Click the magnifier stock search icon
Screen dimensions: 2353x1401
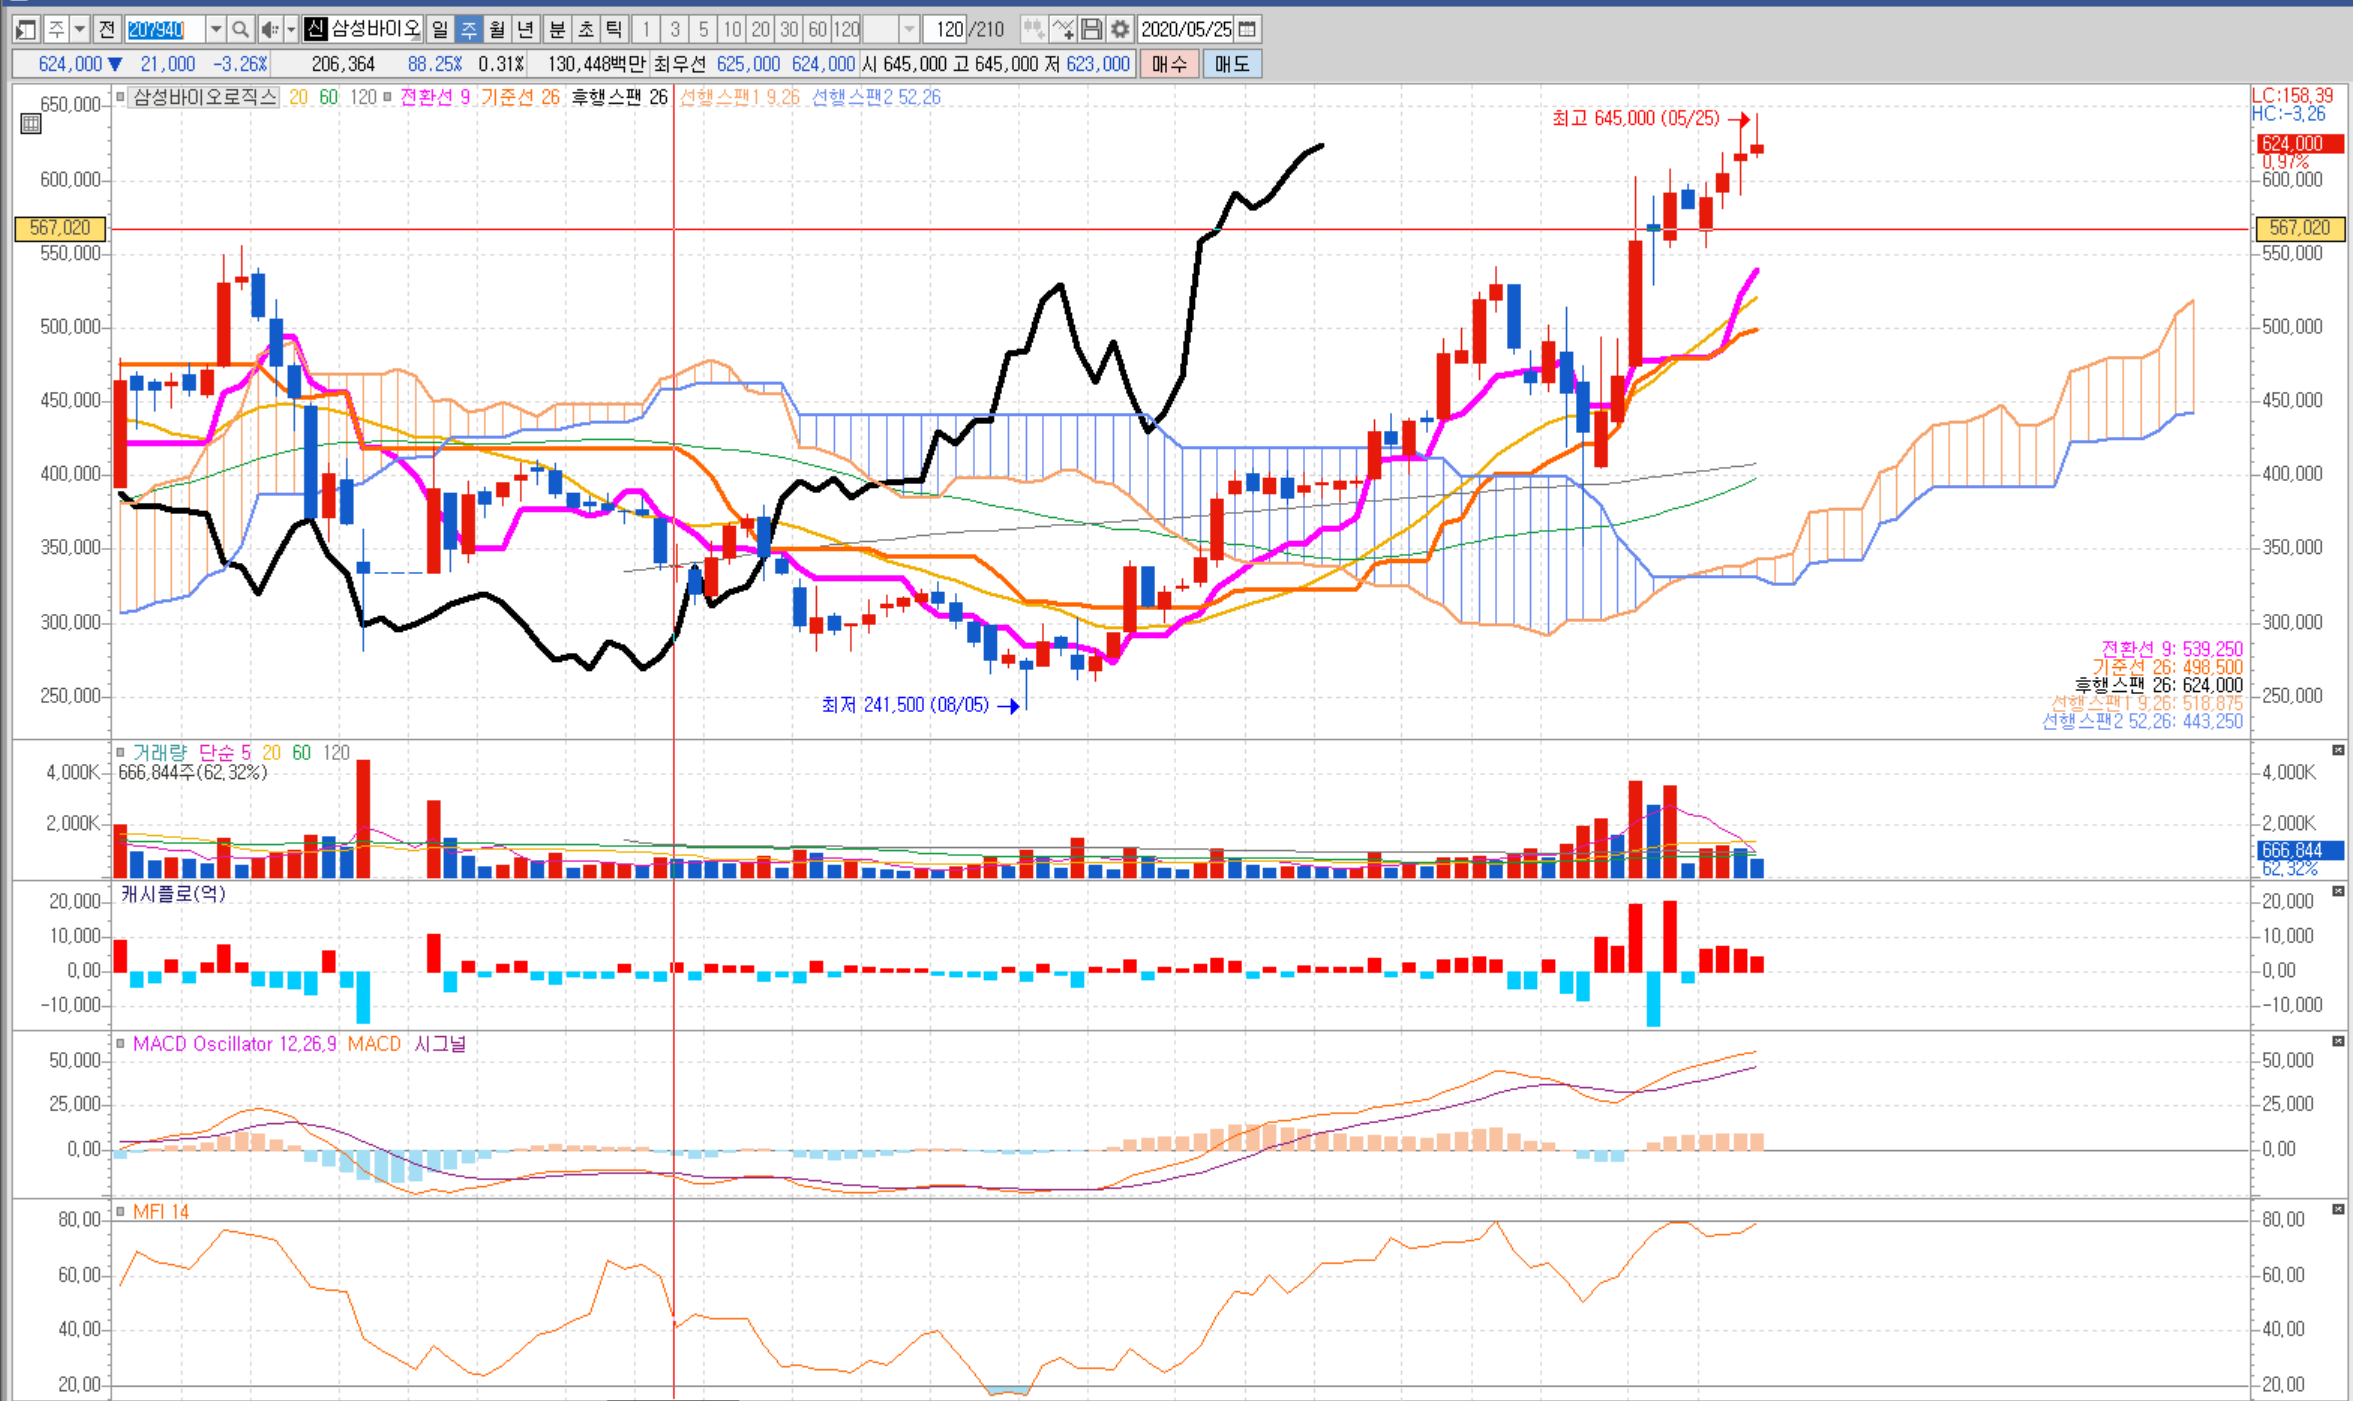click(240, 30)
